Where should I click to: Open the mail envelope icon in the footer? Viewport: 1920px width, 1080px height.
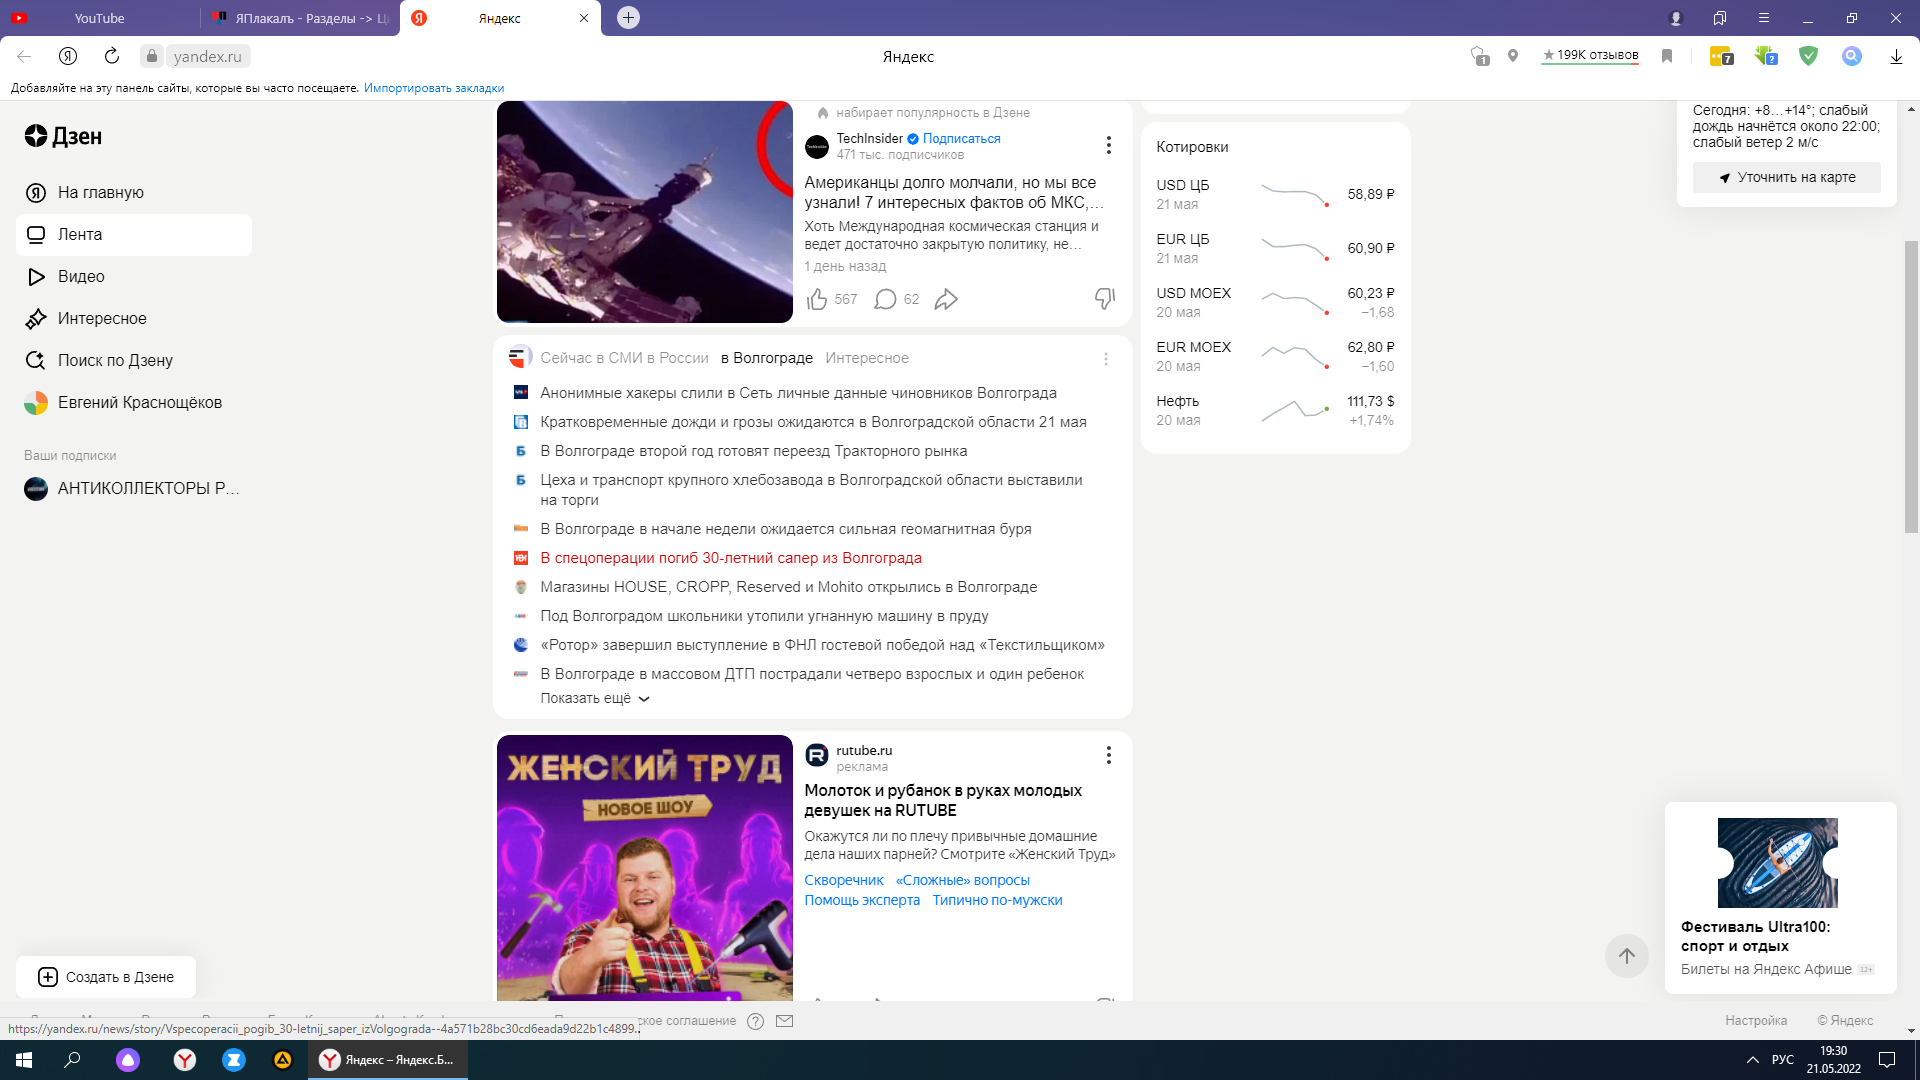(x=785, y=1021)
